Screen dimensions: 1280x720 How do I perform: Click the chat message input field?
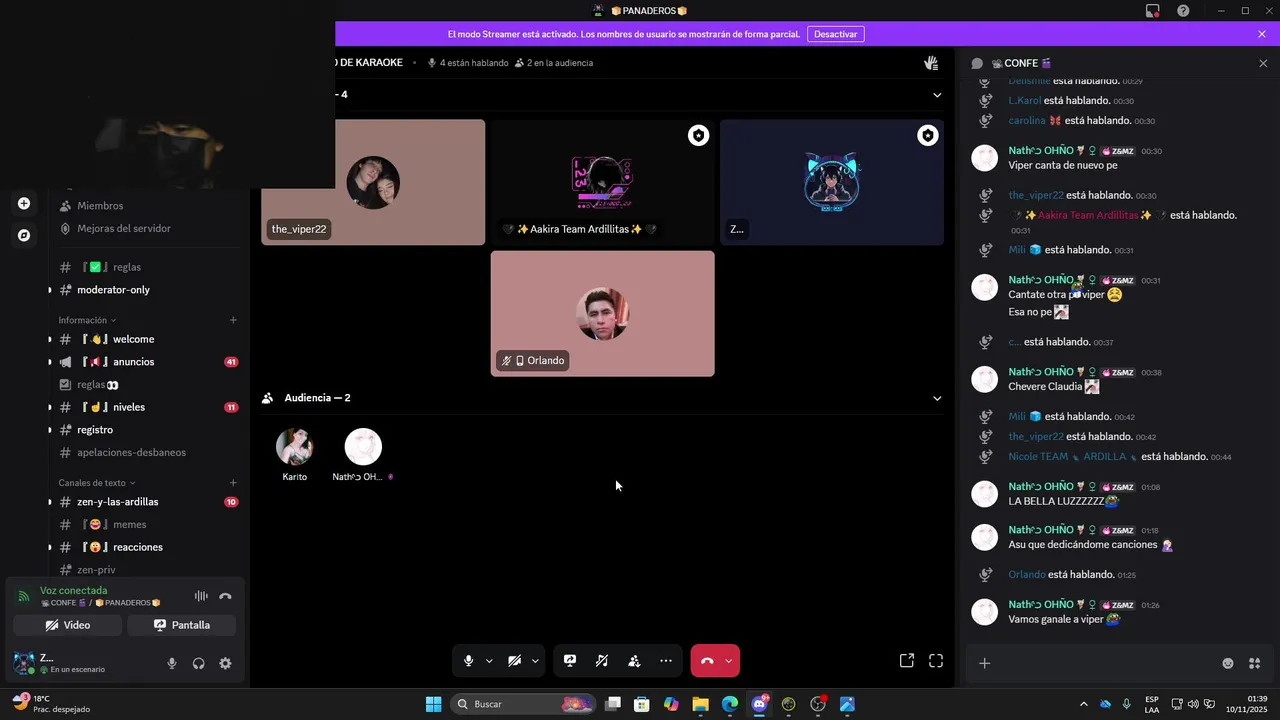[x=1105, y=663]
